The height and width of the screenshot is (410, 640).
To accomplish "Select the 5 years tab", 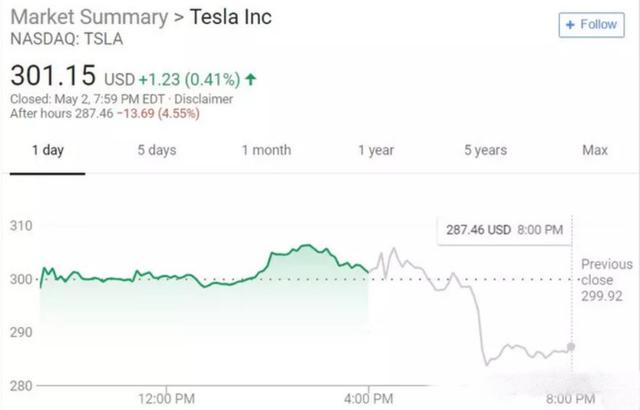I will pyautogui.click(x=485, y=150).
